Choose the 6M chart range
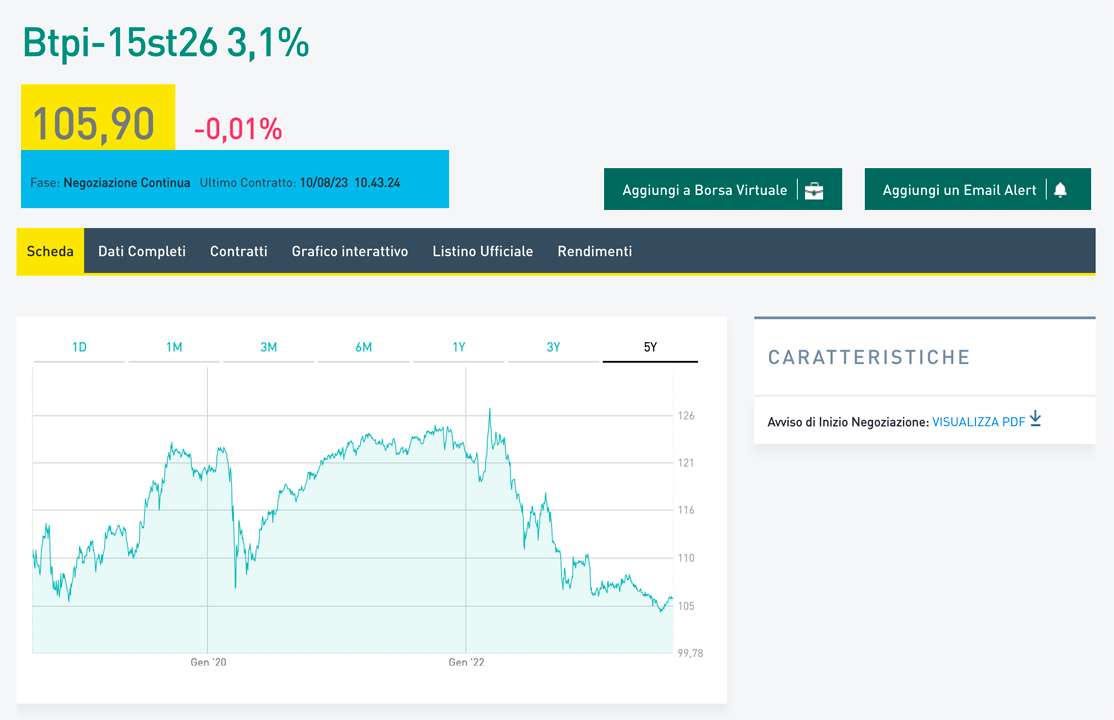 (x=363, y=347)
